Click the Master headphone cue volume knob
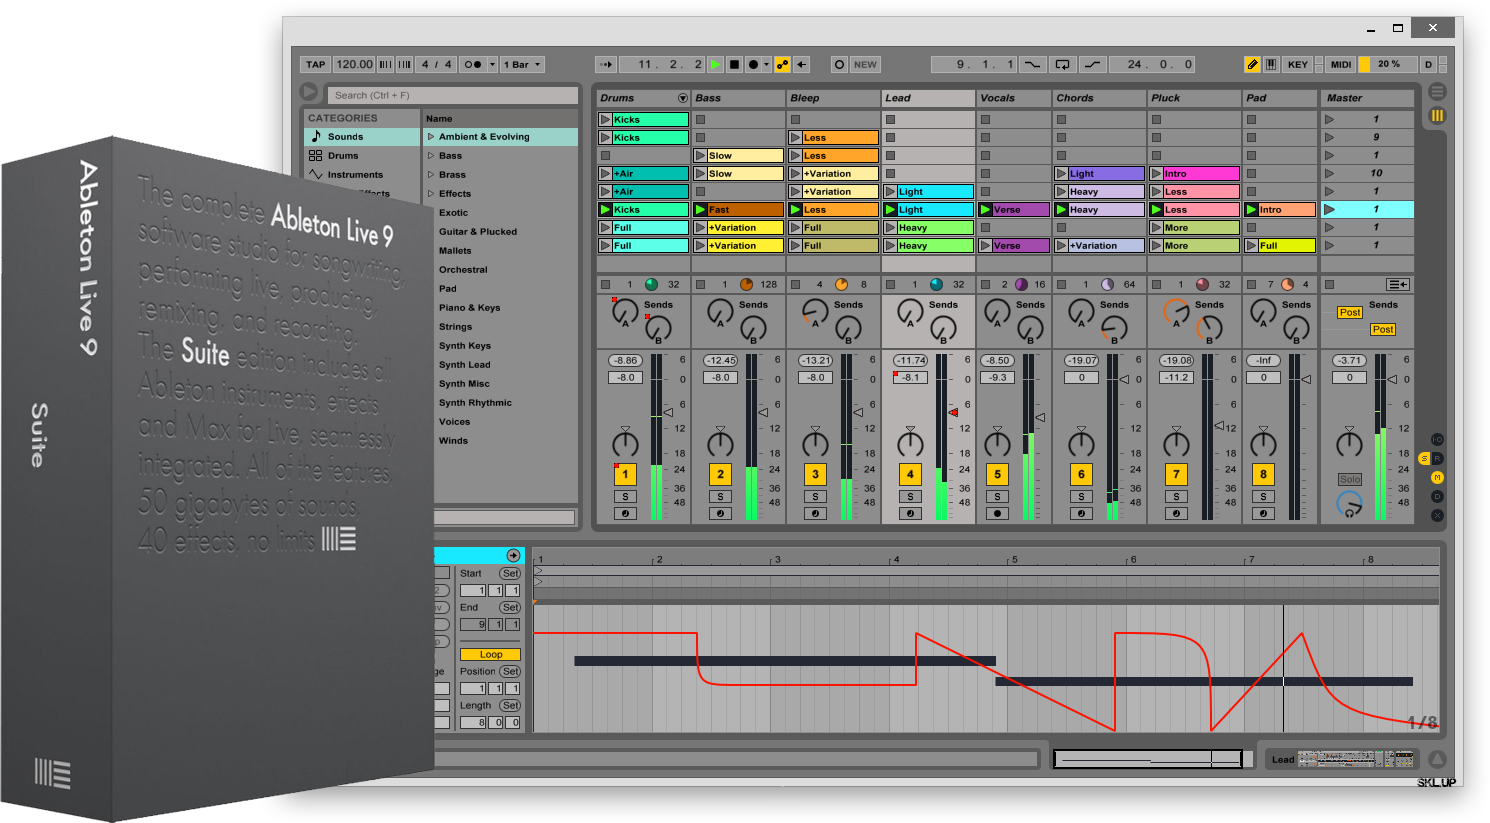Viewport: 1490px width, 823px height. point(1349,505)
